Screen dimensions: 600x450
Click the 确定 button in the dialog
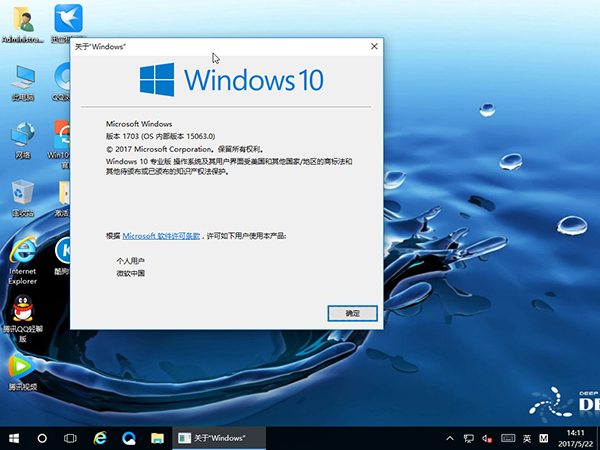pyautogui.click(x=352, y=313)
